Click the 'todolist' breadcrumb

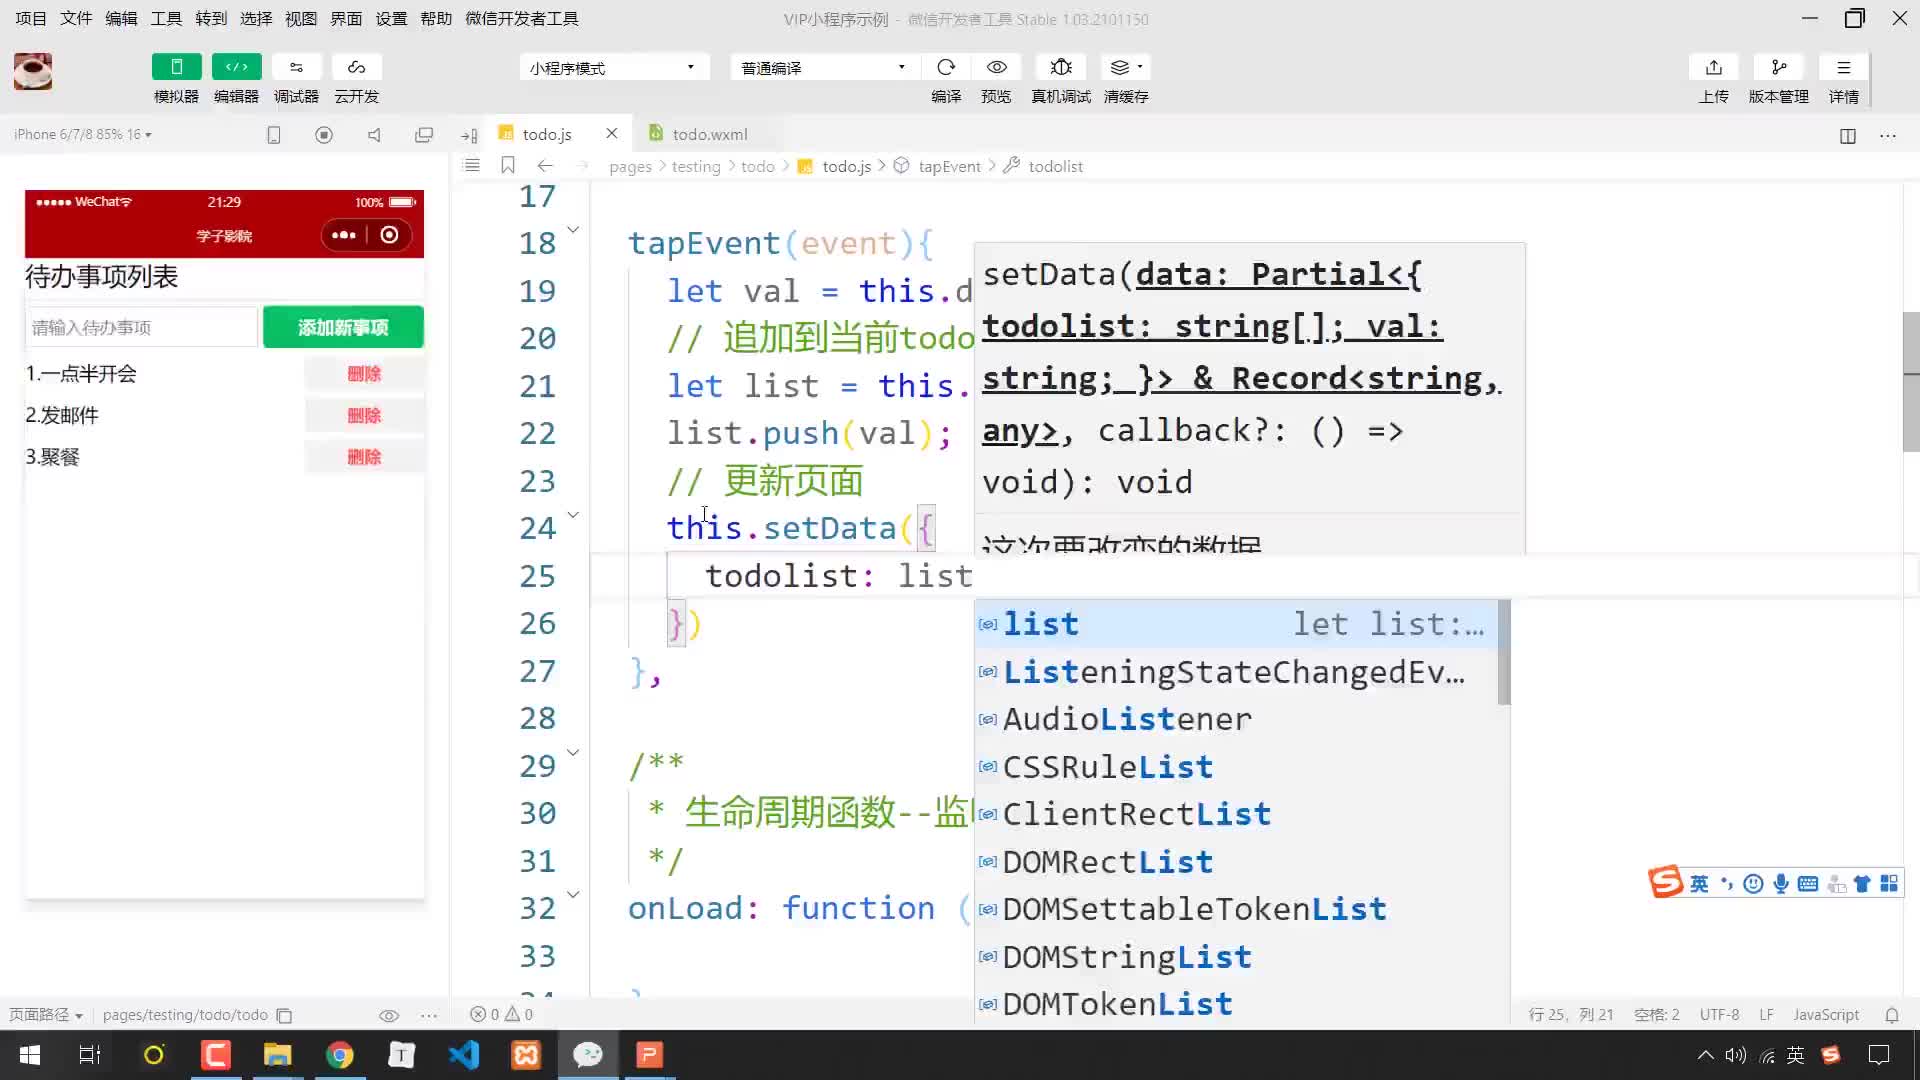click(x=1055, y=166)
